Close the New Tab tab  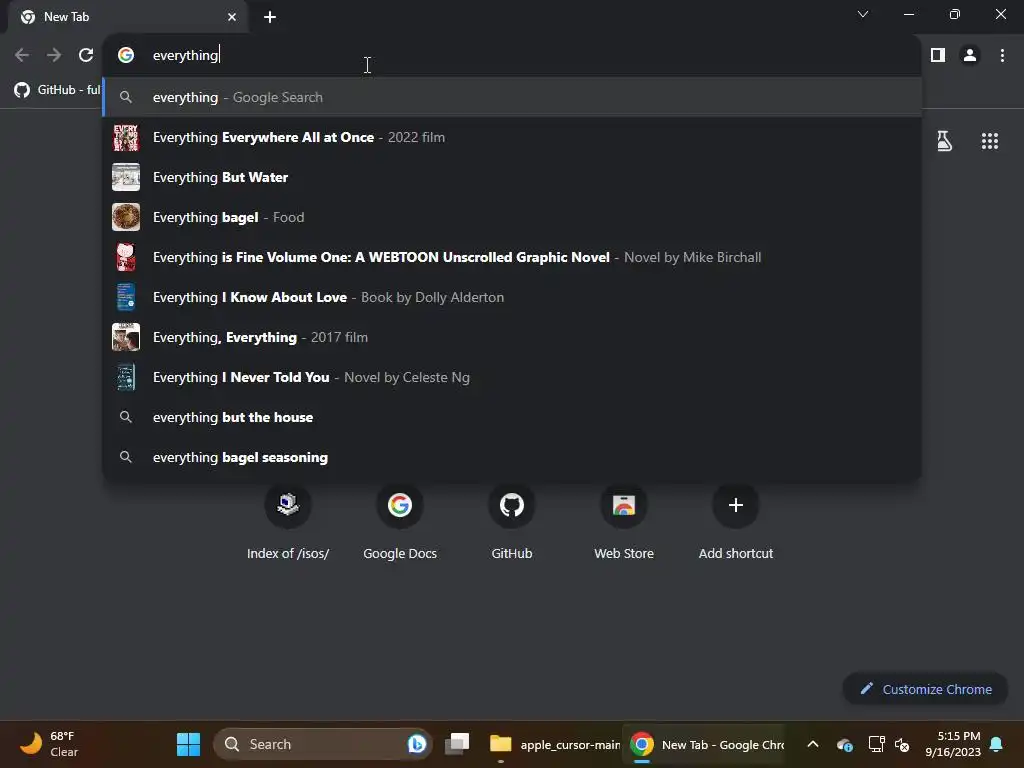(232, 17)
